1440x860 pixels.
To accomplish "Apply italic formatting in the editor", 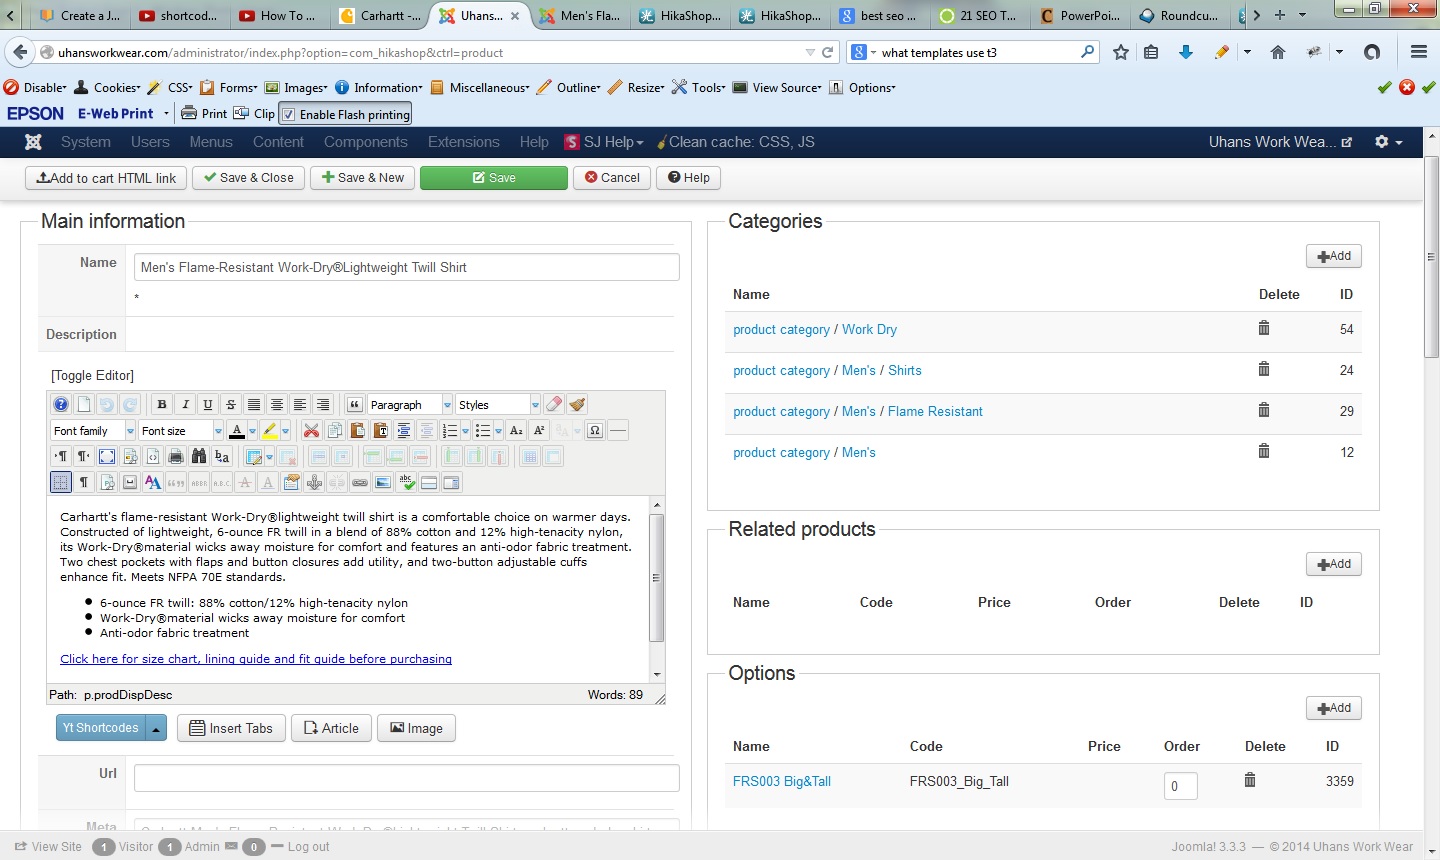I will click(x=185, y=405).
